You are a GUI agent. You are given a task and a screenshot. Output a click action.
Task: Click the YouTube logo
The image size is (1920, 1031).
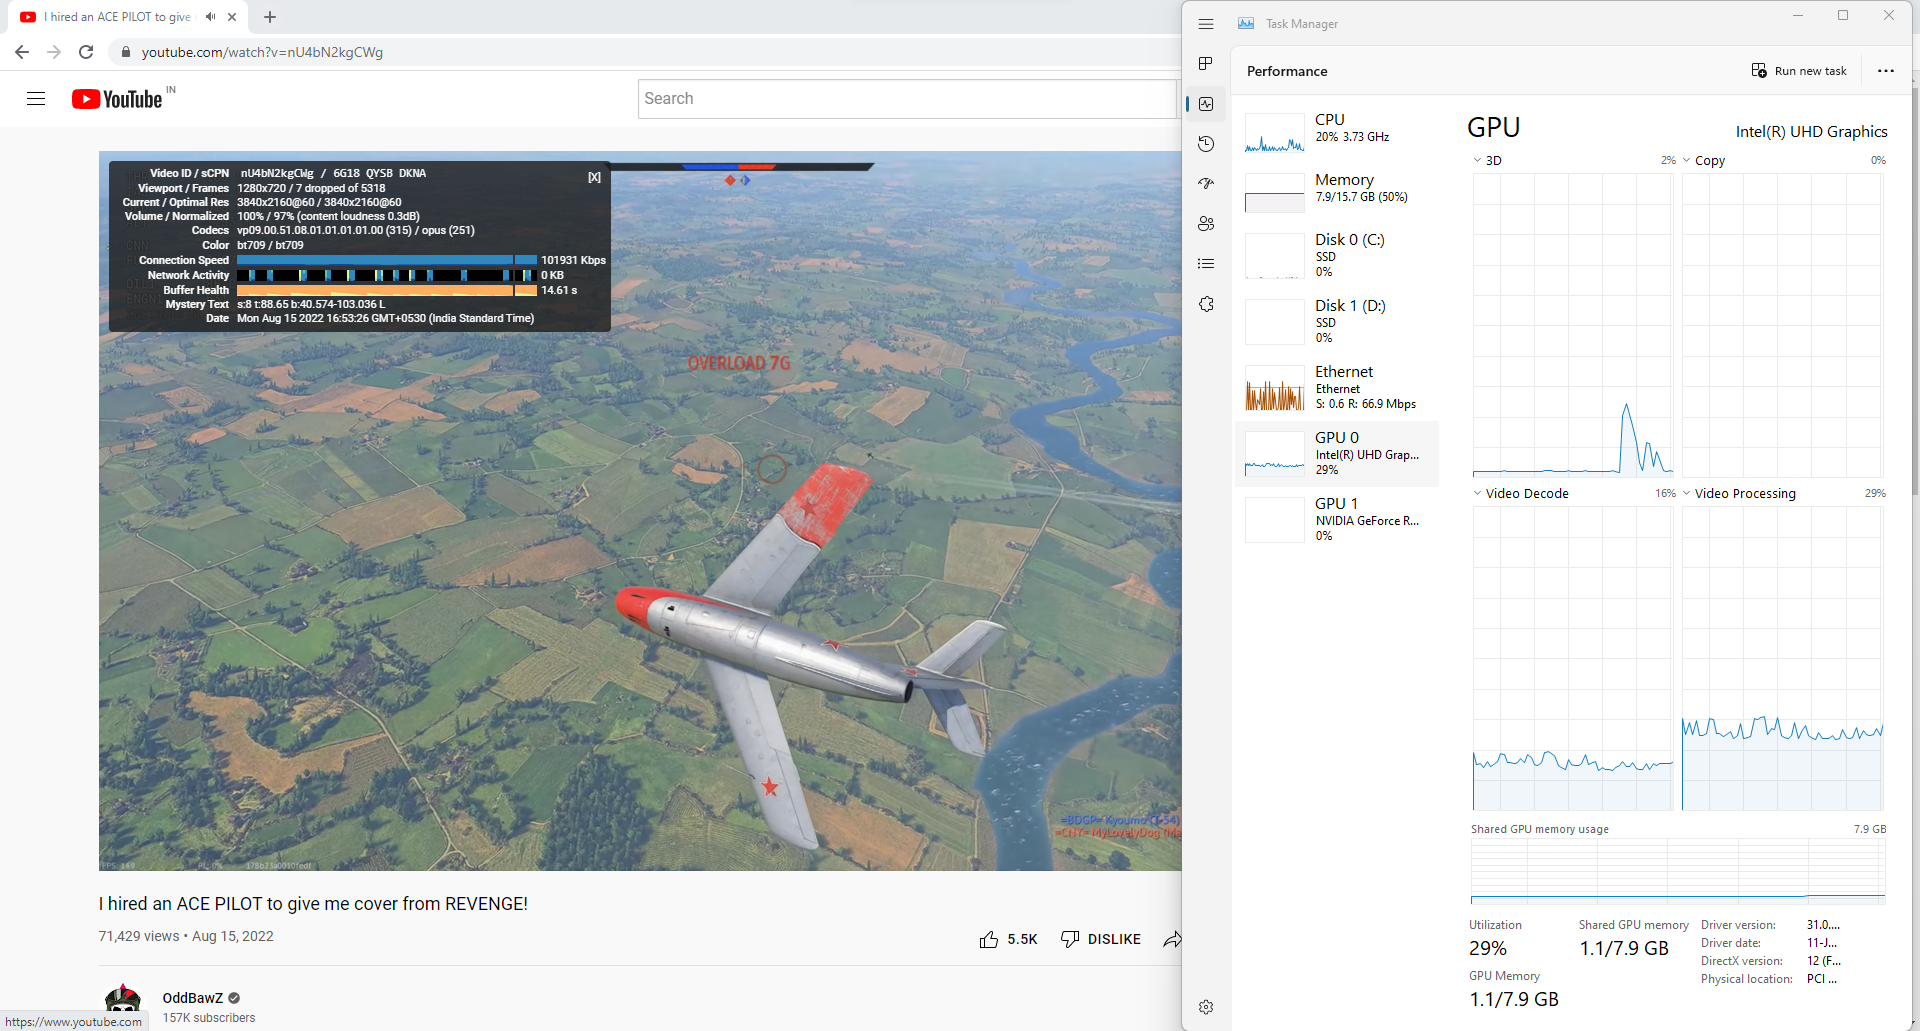[117, 99]
